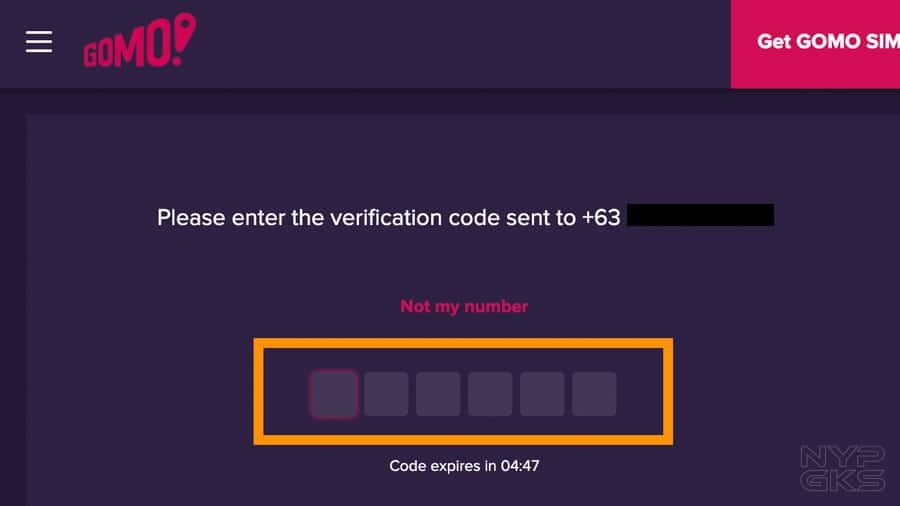The image size is (900, 506).
Task: Click empty header area beside GOMO logo
Action: pyautogui.click(x=459, y=44)
